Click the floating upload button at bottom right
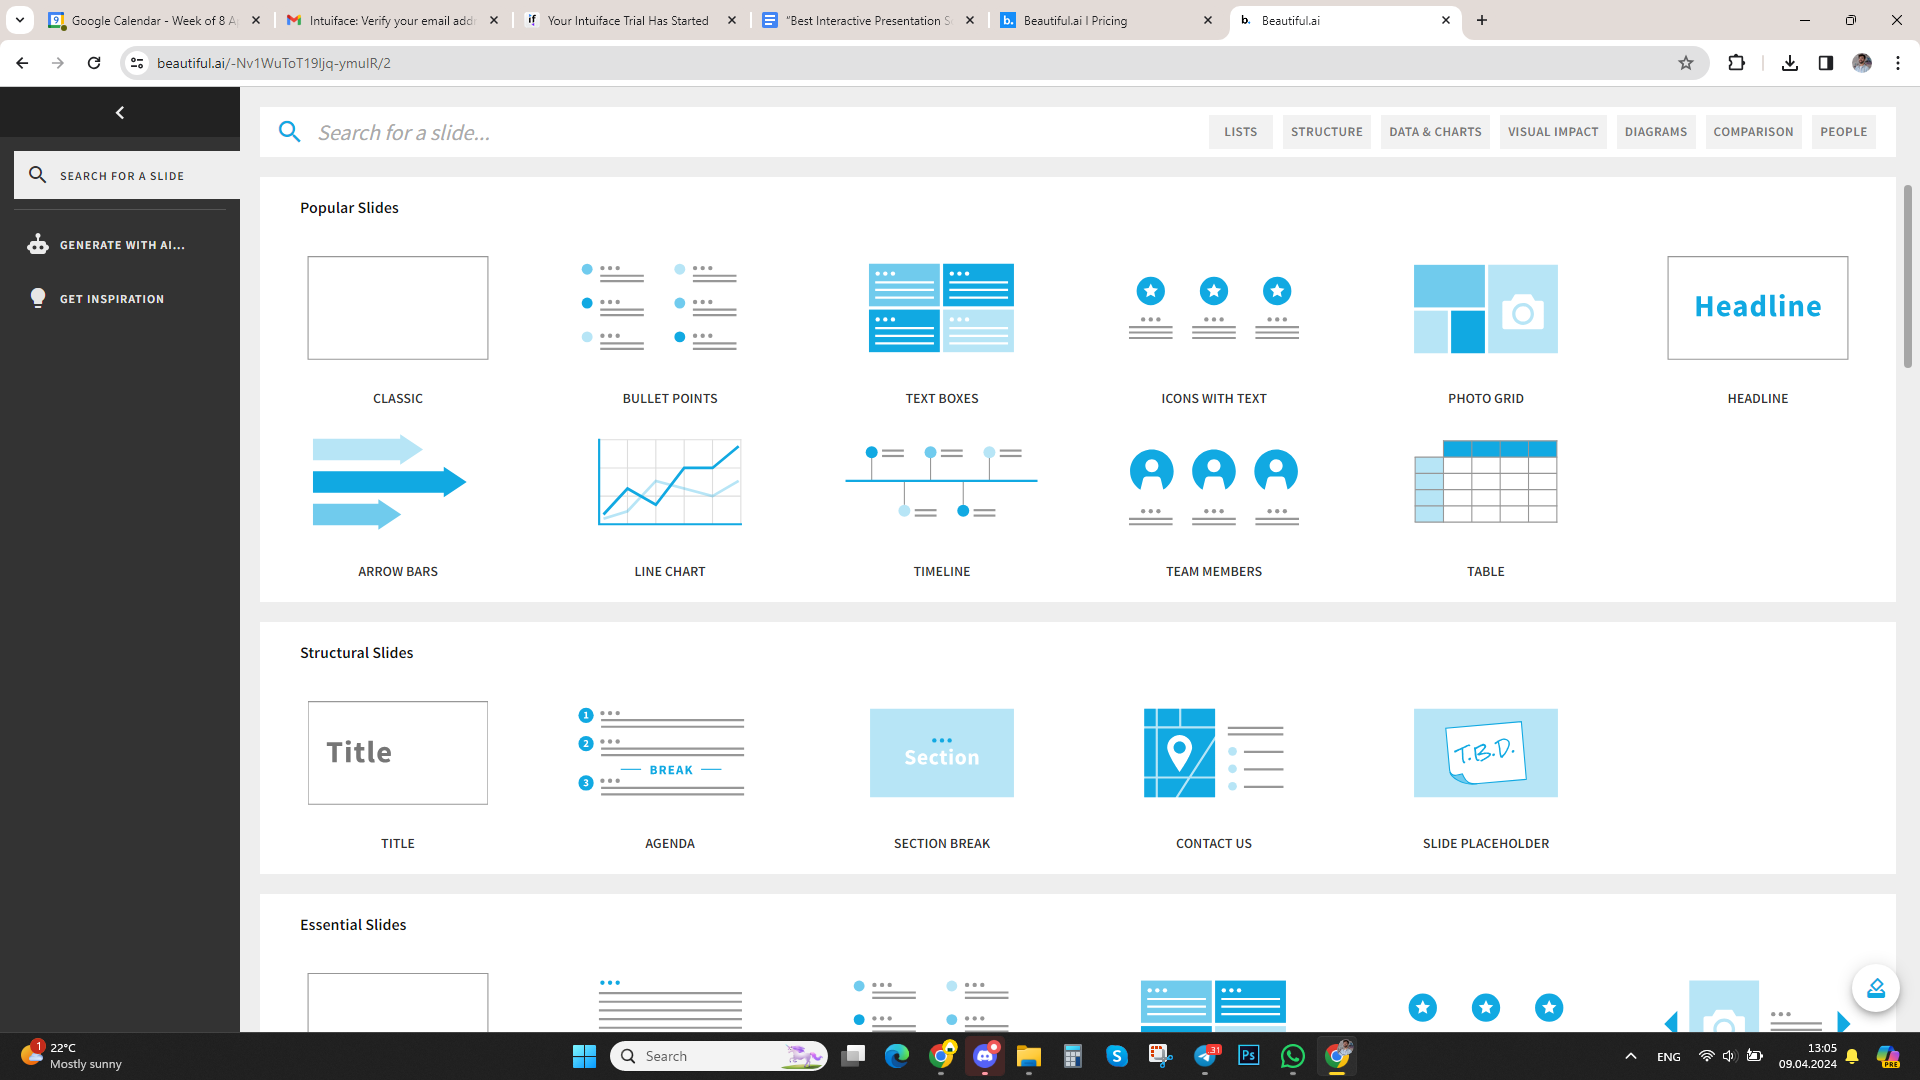The width and height of the screenshot is (1920, 1080). click(1875, 988)
